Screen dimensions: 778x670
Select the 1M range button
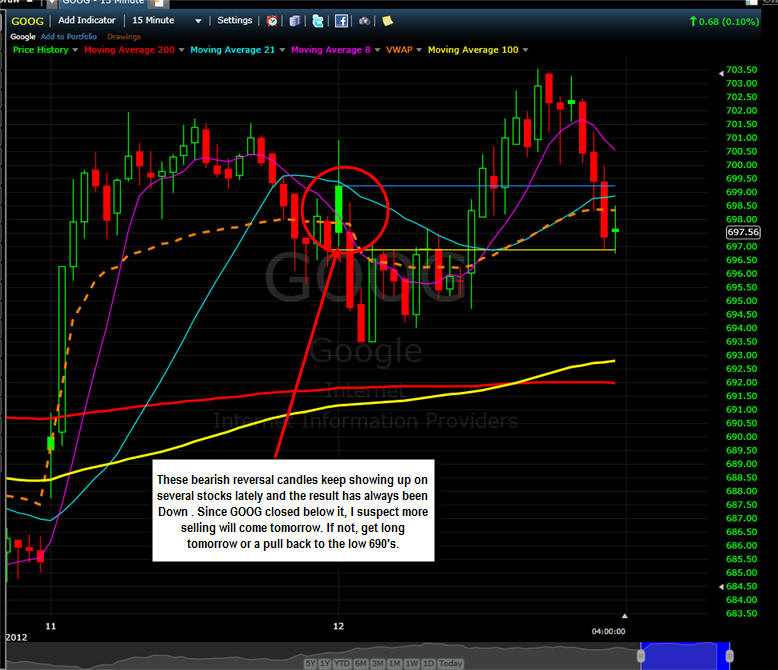395,663
